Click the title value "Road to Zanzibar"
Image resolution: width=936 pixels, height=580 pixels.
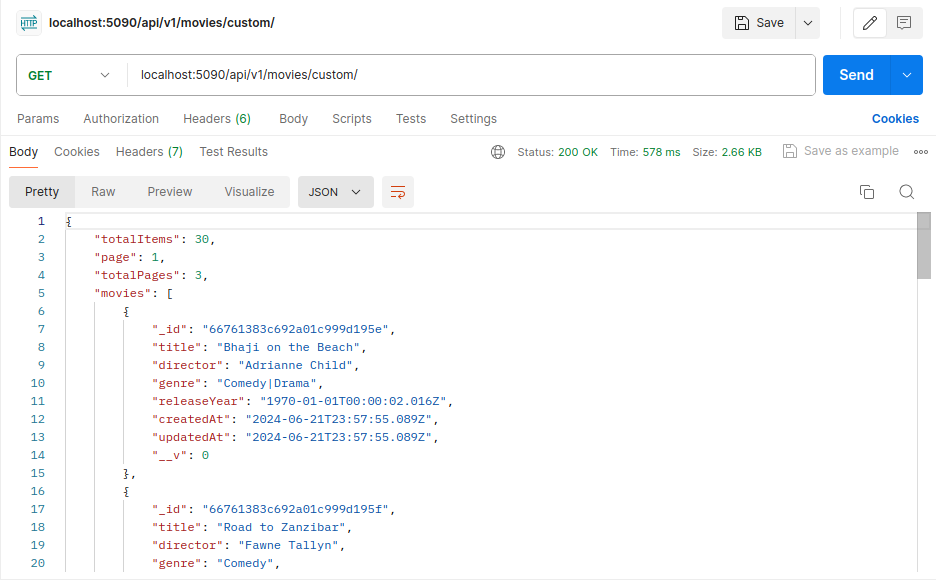click(x=281, y=527)
